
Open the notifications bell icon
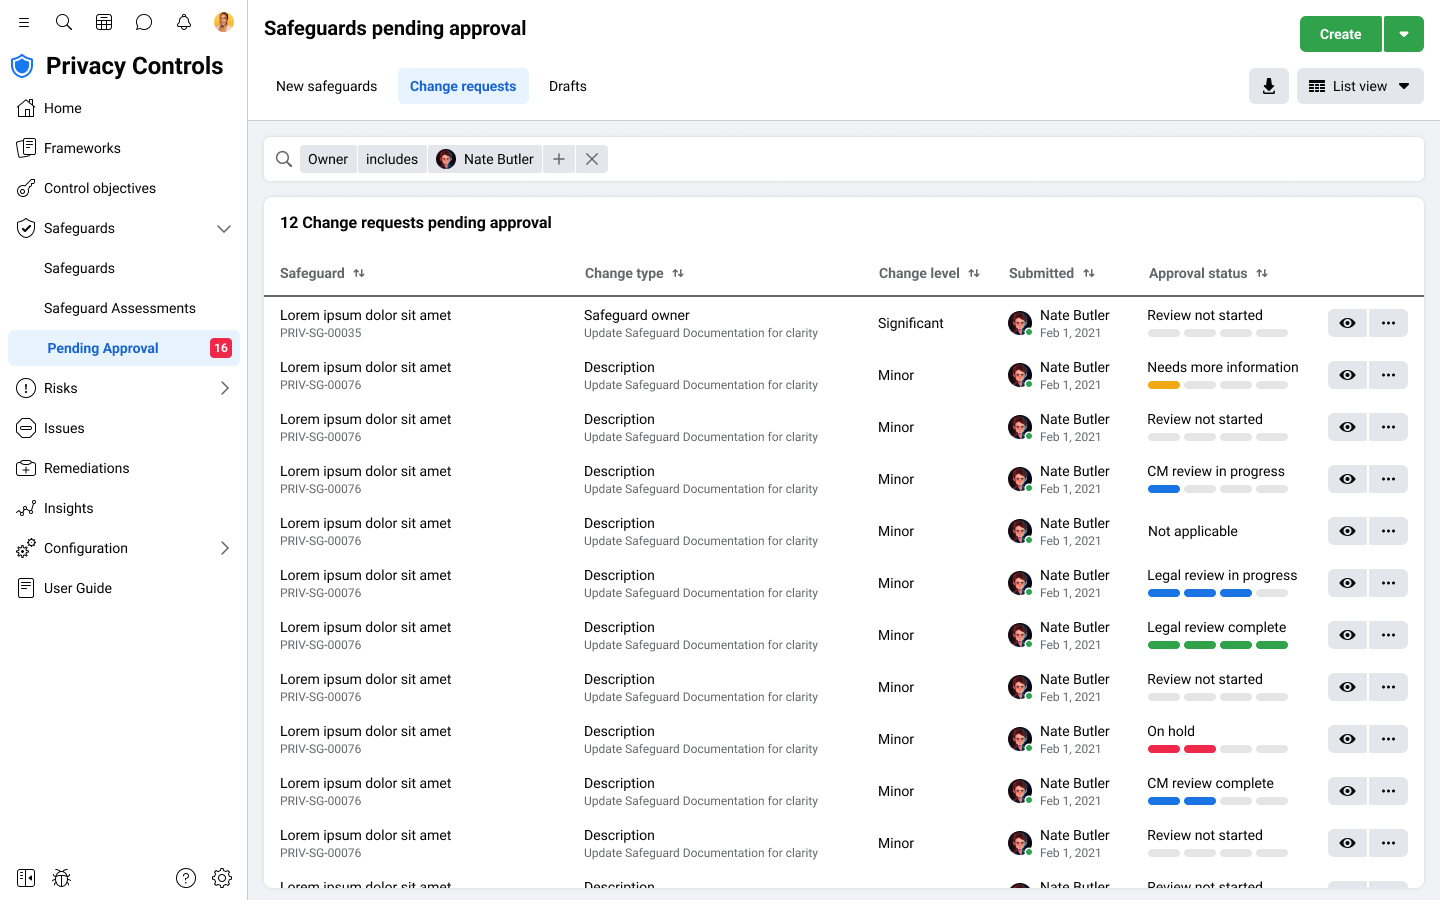184,22
